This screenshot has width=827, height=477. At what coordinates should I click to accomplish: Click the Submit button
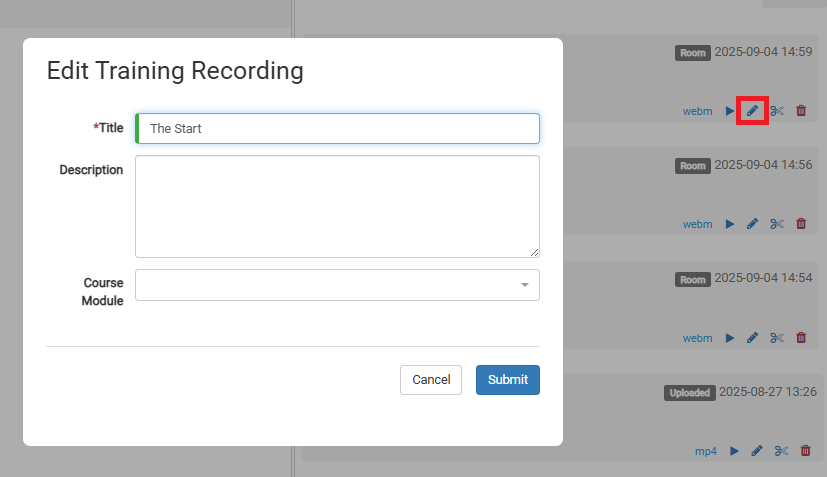(x=507, y=380)
